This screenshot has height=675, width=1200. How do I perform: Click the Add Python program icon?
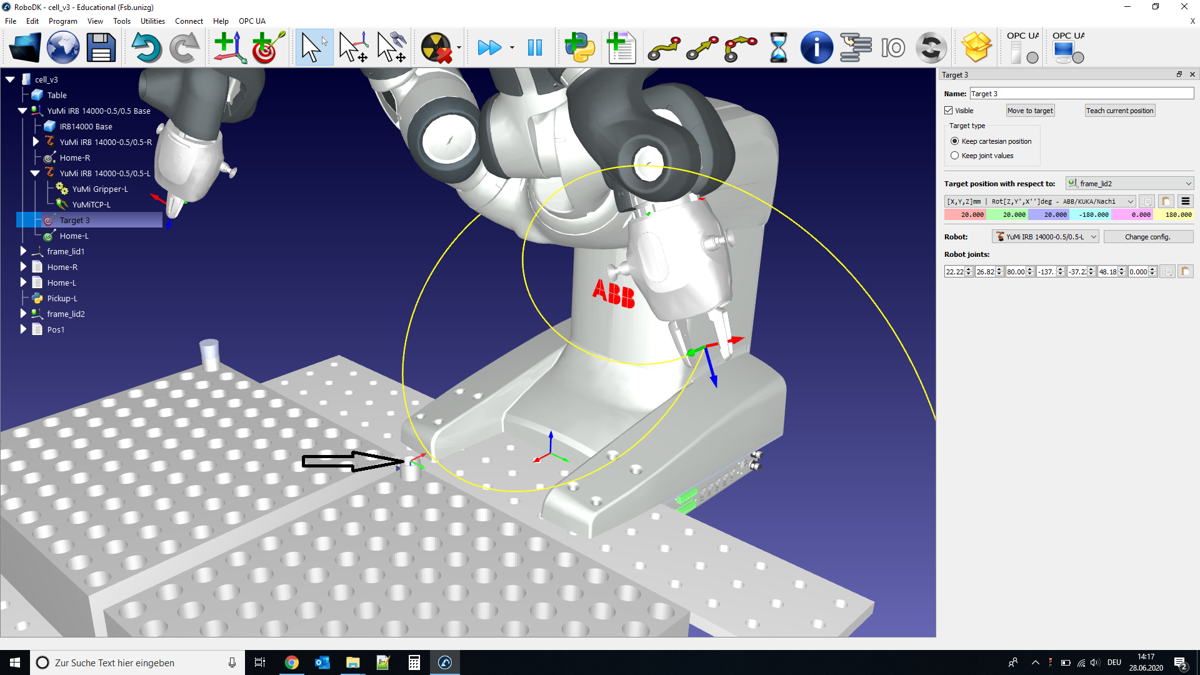[579, 47]
